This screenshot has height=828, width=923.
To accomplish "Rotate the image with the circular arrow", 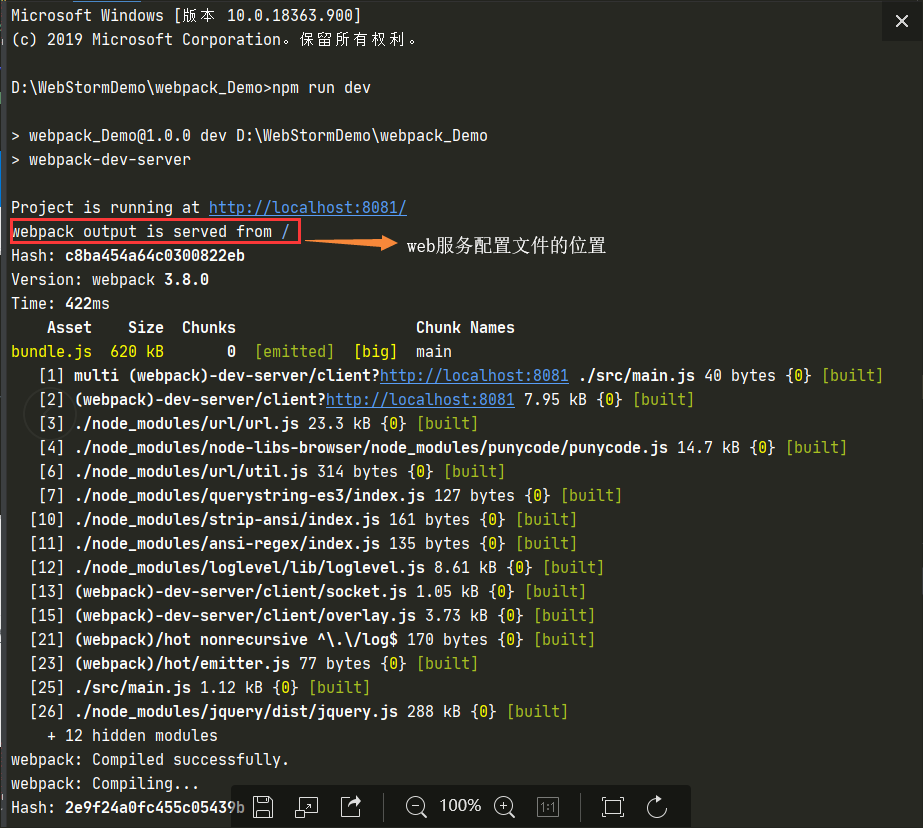I will click(657, 806).
